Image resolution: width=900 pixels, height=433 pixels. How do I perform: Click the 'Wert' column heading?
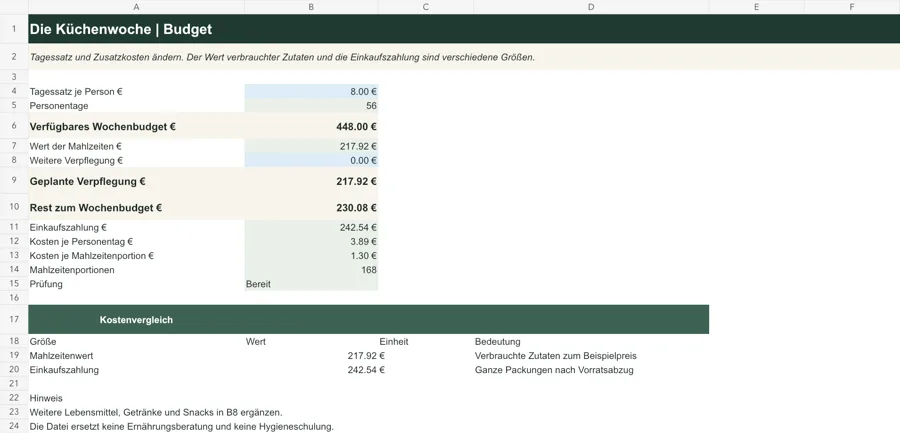256,342
